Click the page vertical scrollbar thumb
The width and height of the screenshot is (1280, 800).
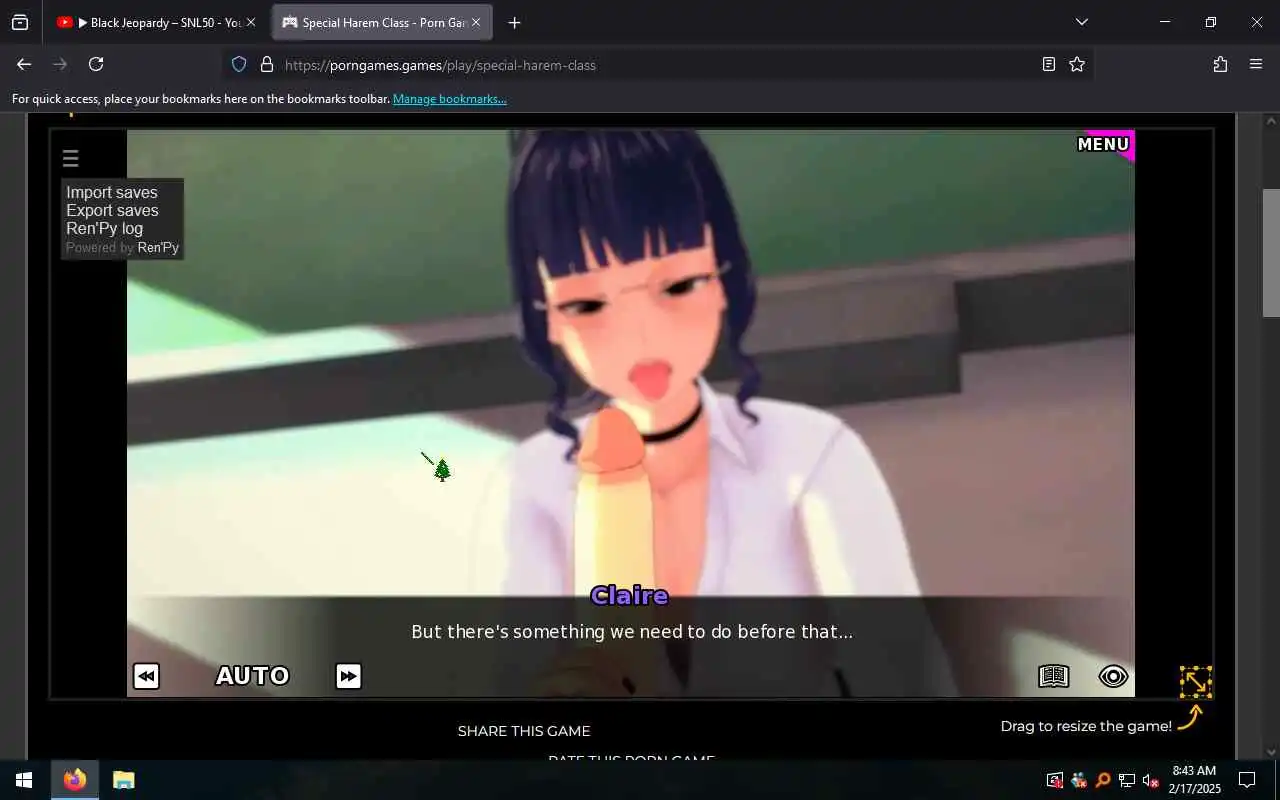[x=1271, y=252]
